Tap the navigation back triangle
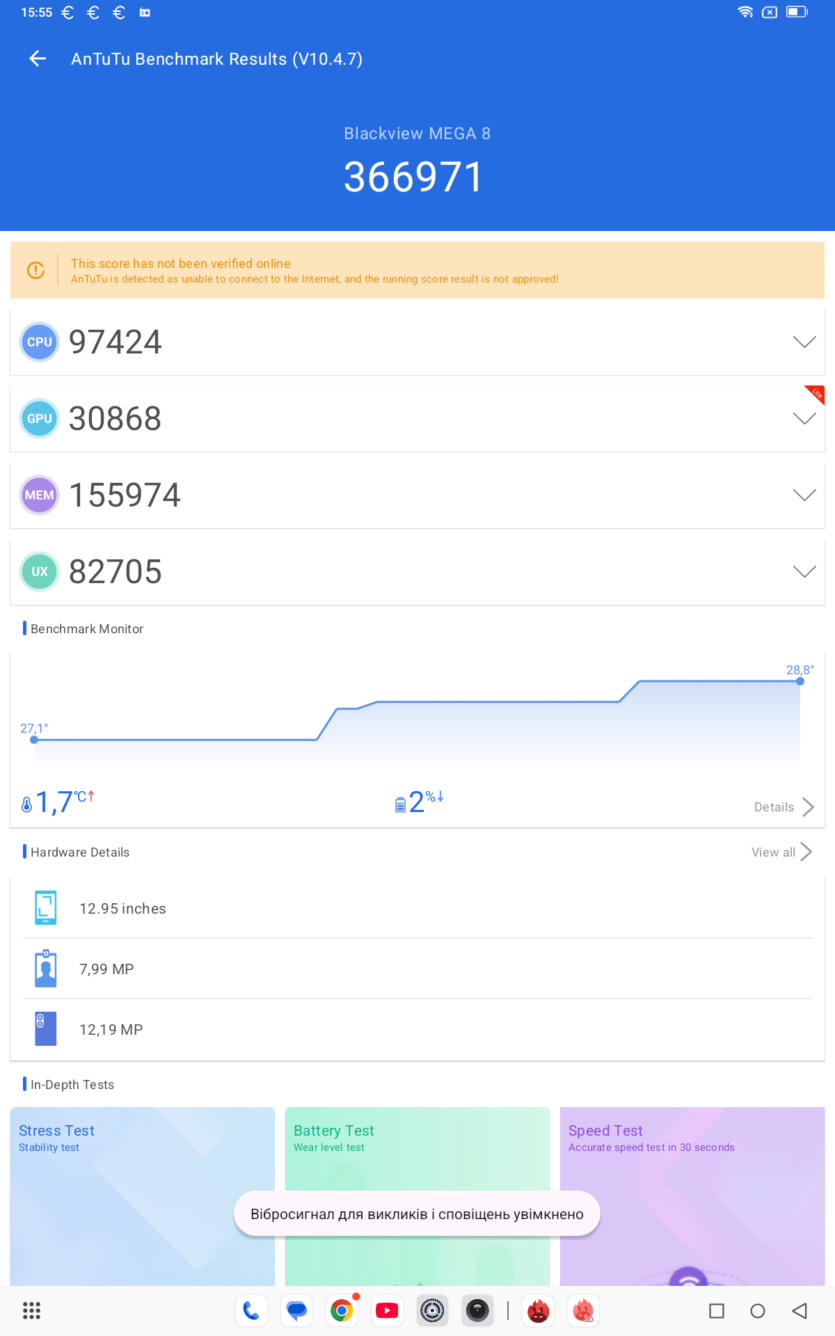Screen dimensions: 835x1336 [799, 1310]
